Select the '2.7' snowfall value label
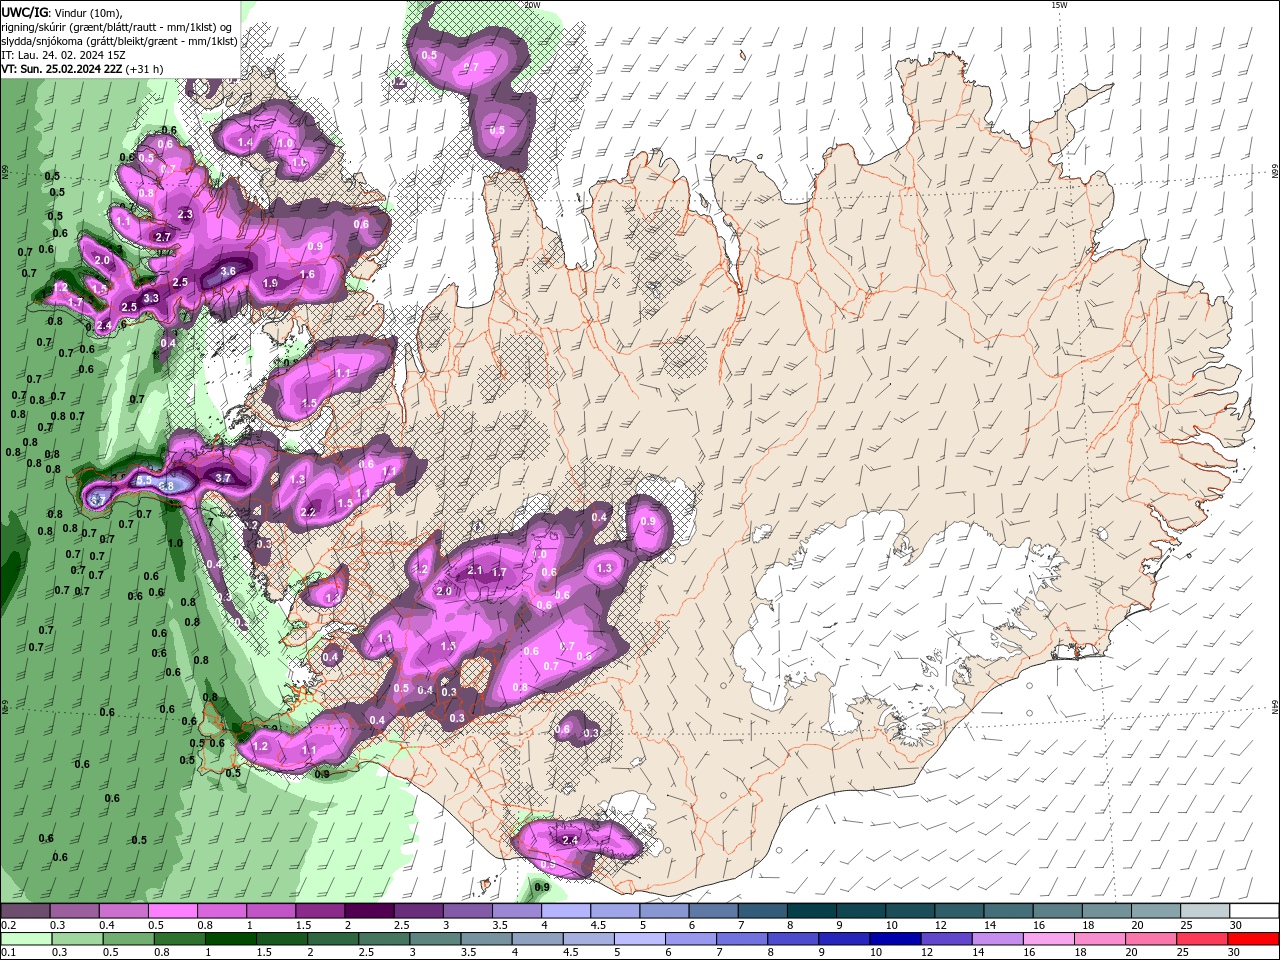Screen dimensions: 1280x960 (x=164, y=236)
